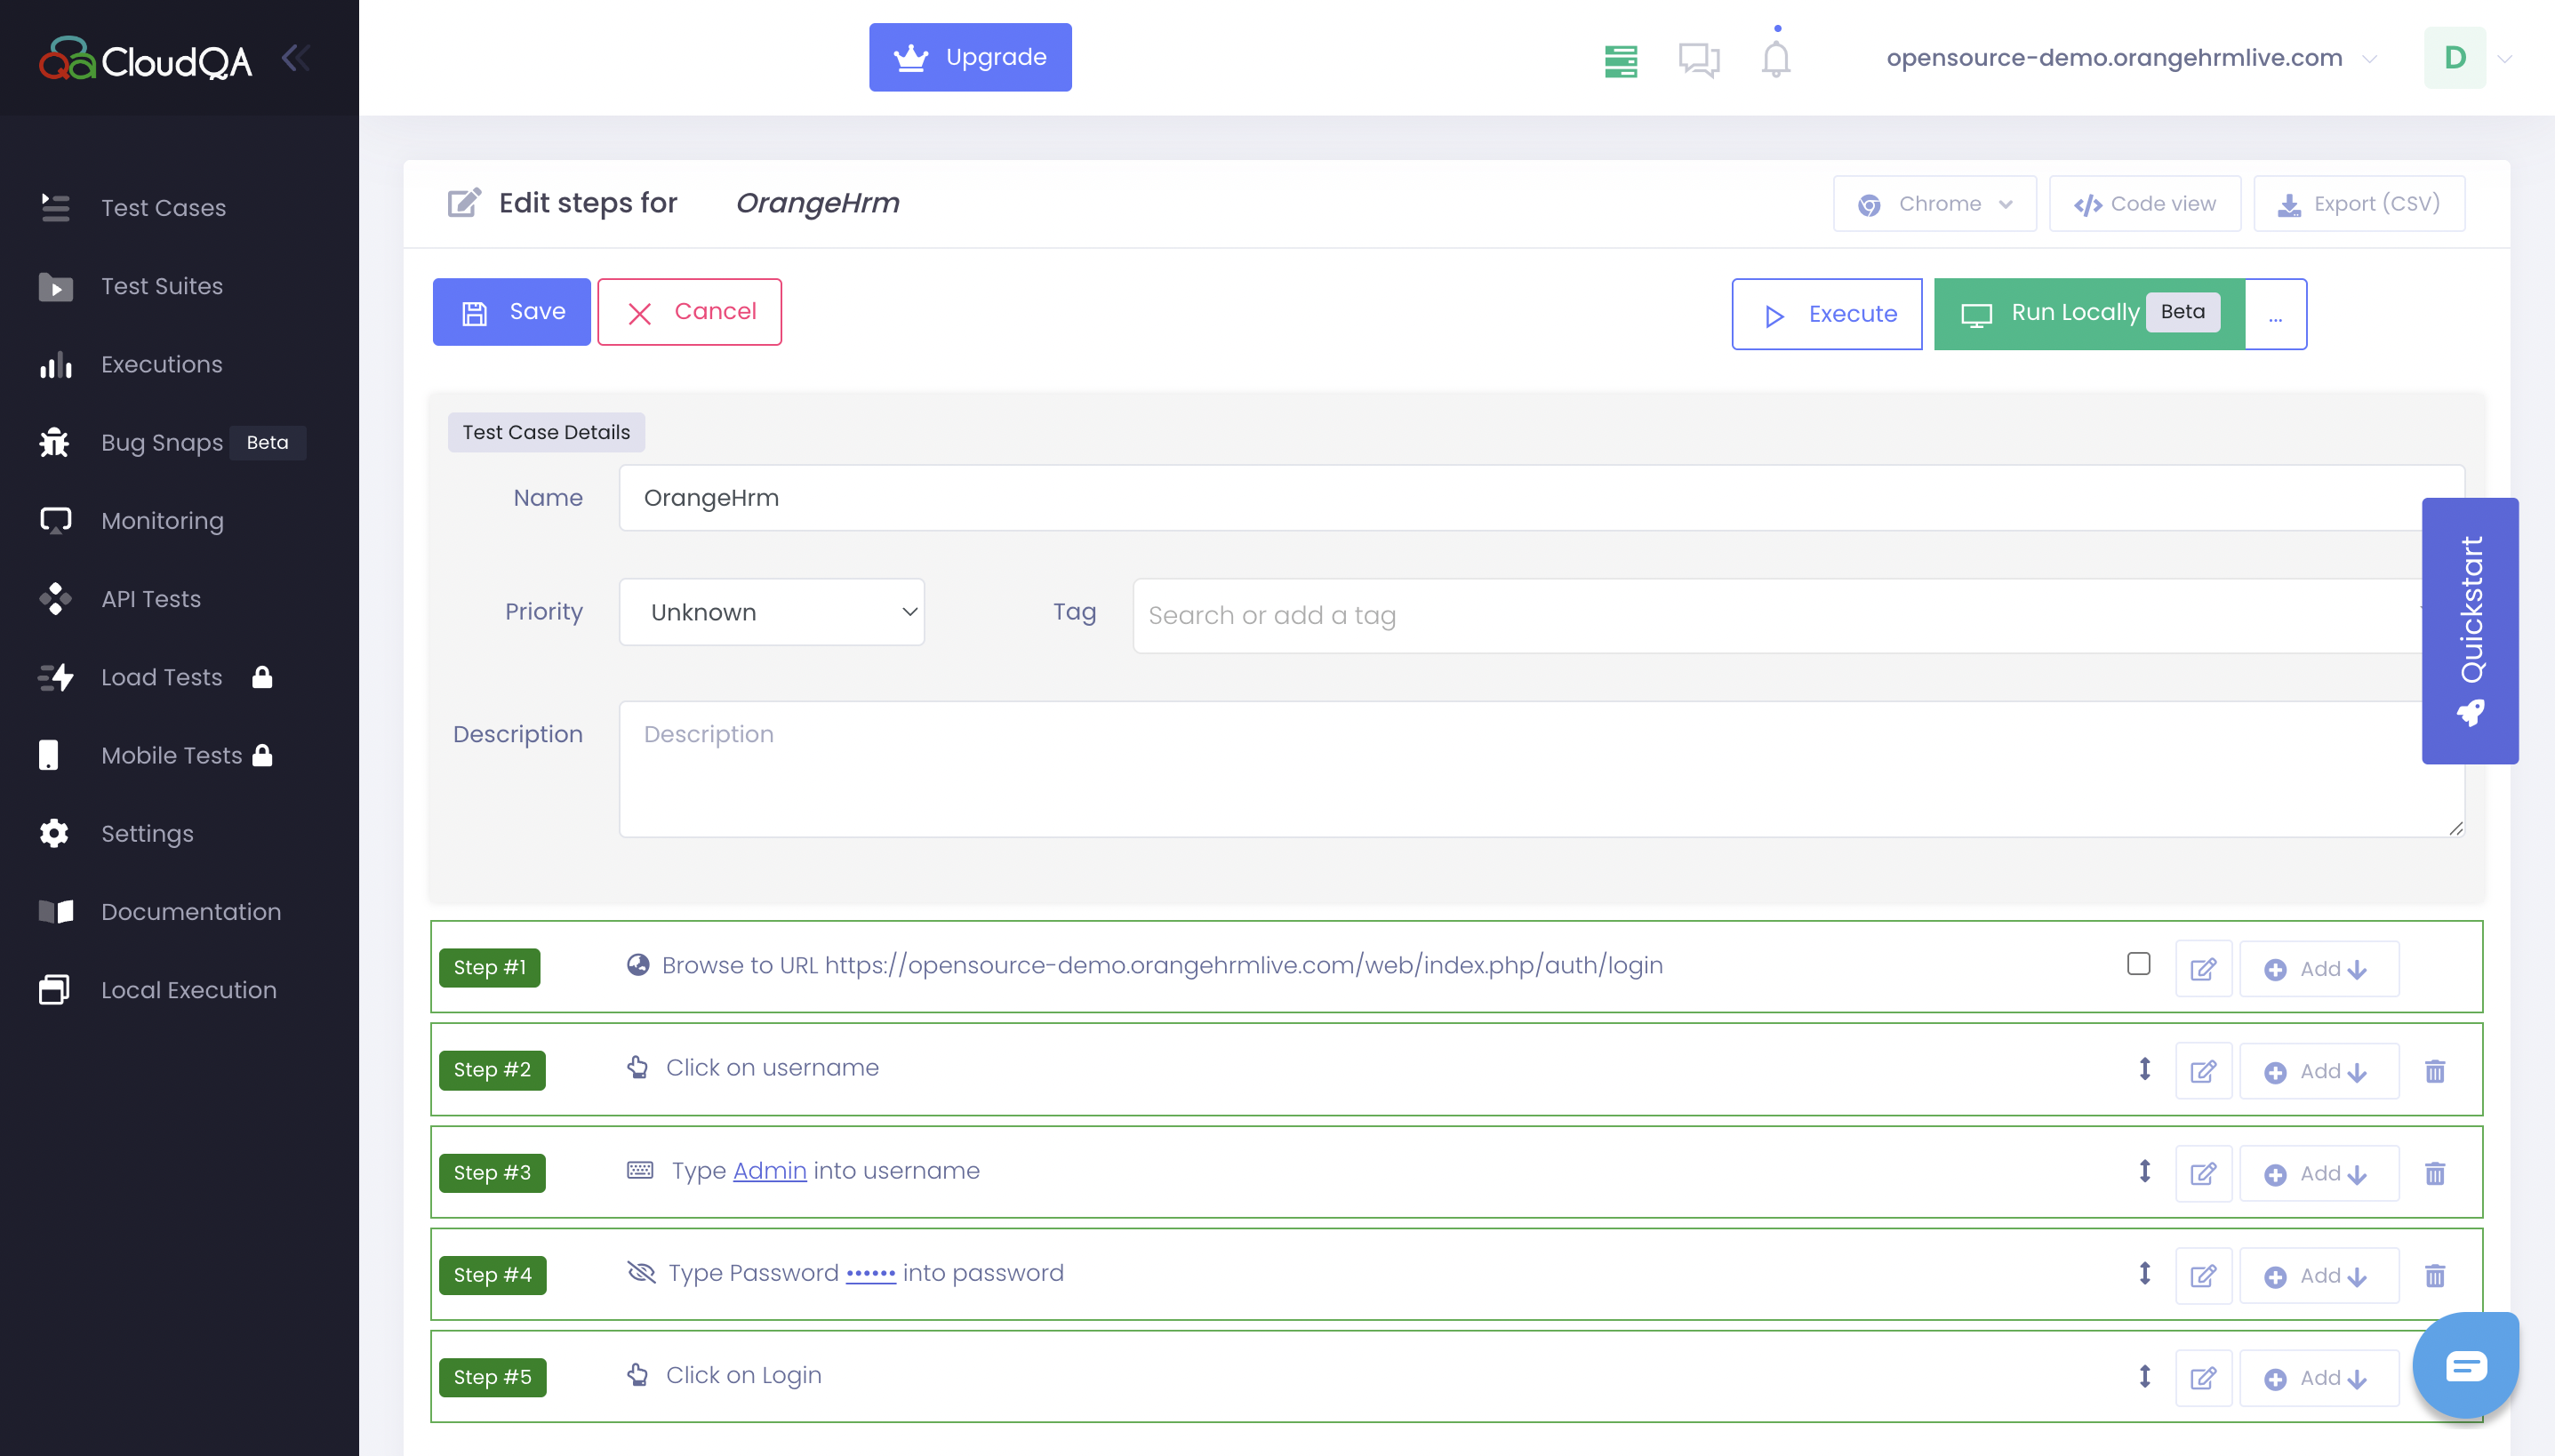2555x1456 pixels.
Task: Open Test Suites in sidebar
Action: click(161, 286)
